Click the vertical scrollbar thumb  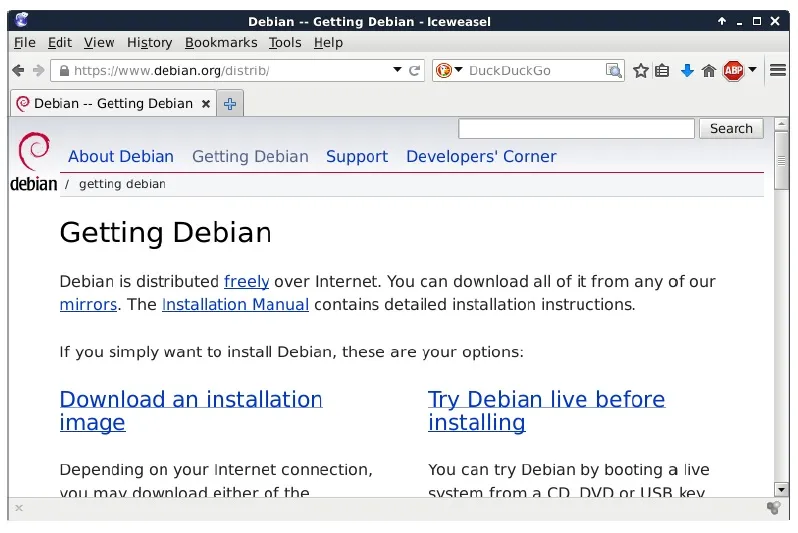(781, 160)
